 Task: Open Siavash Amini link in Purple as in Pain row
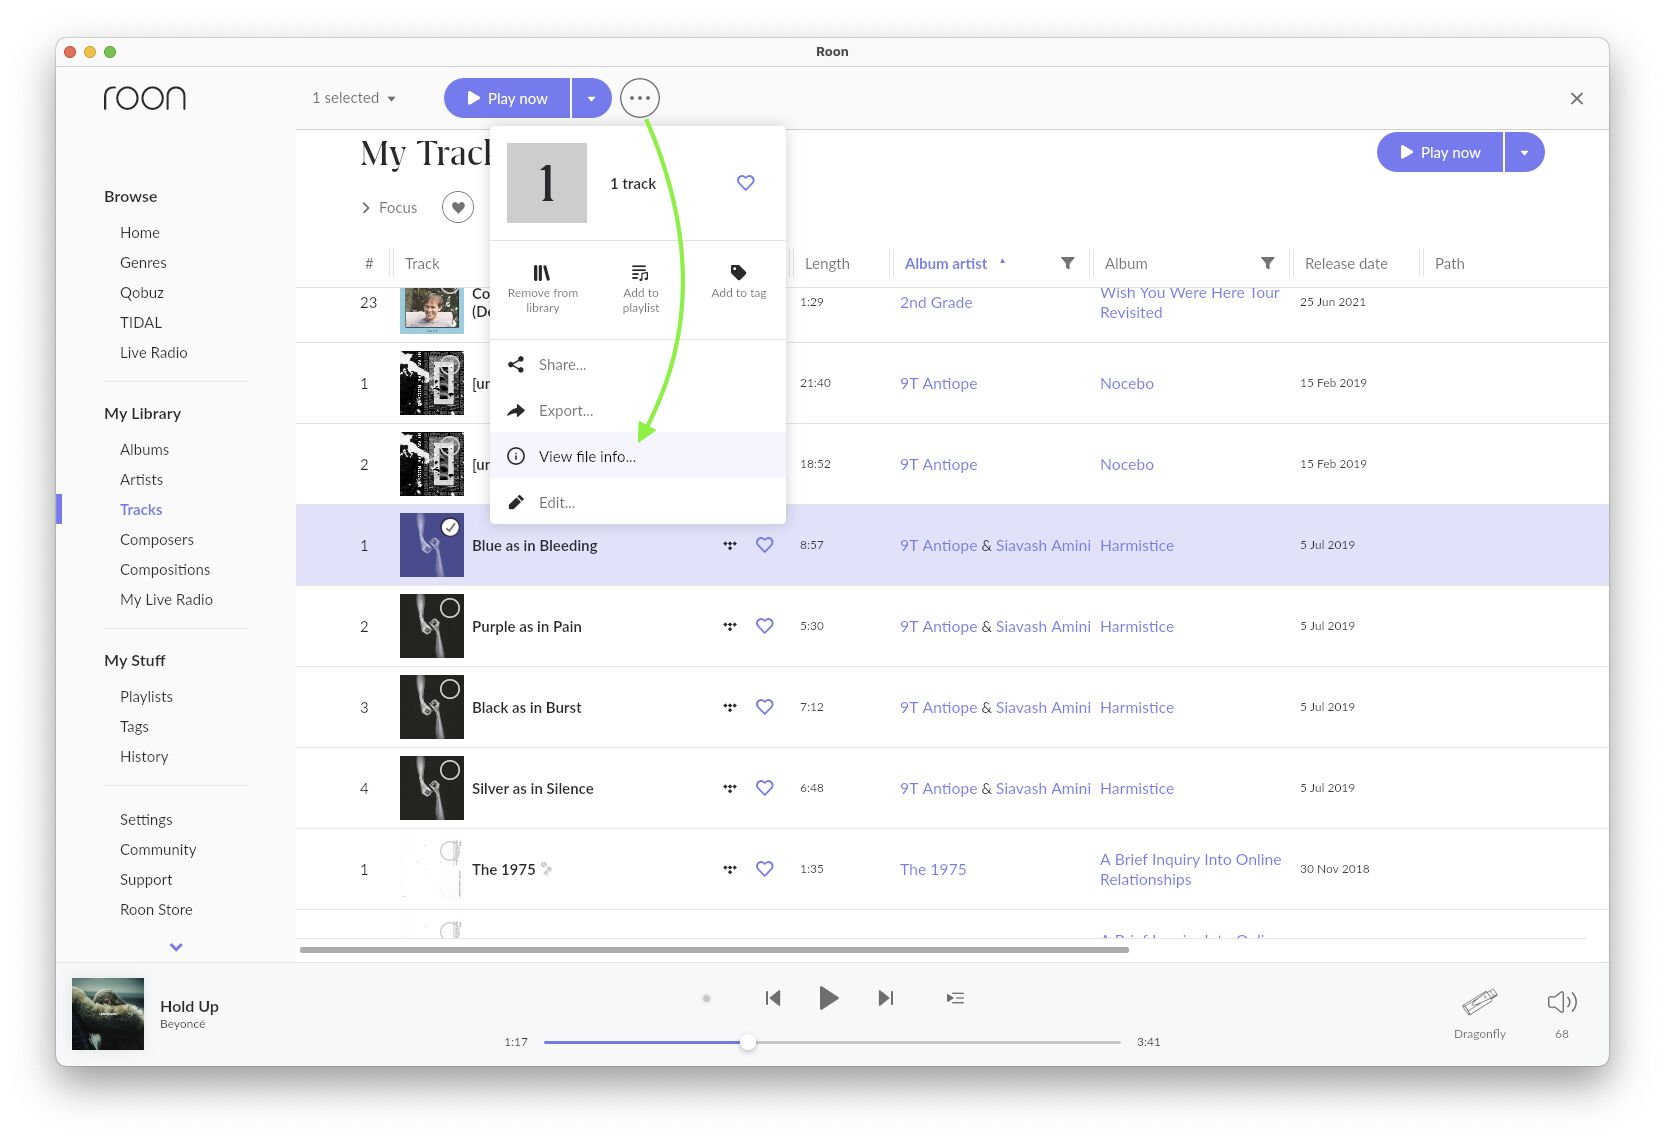click(1043, 627)
